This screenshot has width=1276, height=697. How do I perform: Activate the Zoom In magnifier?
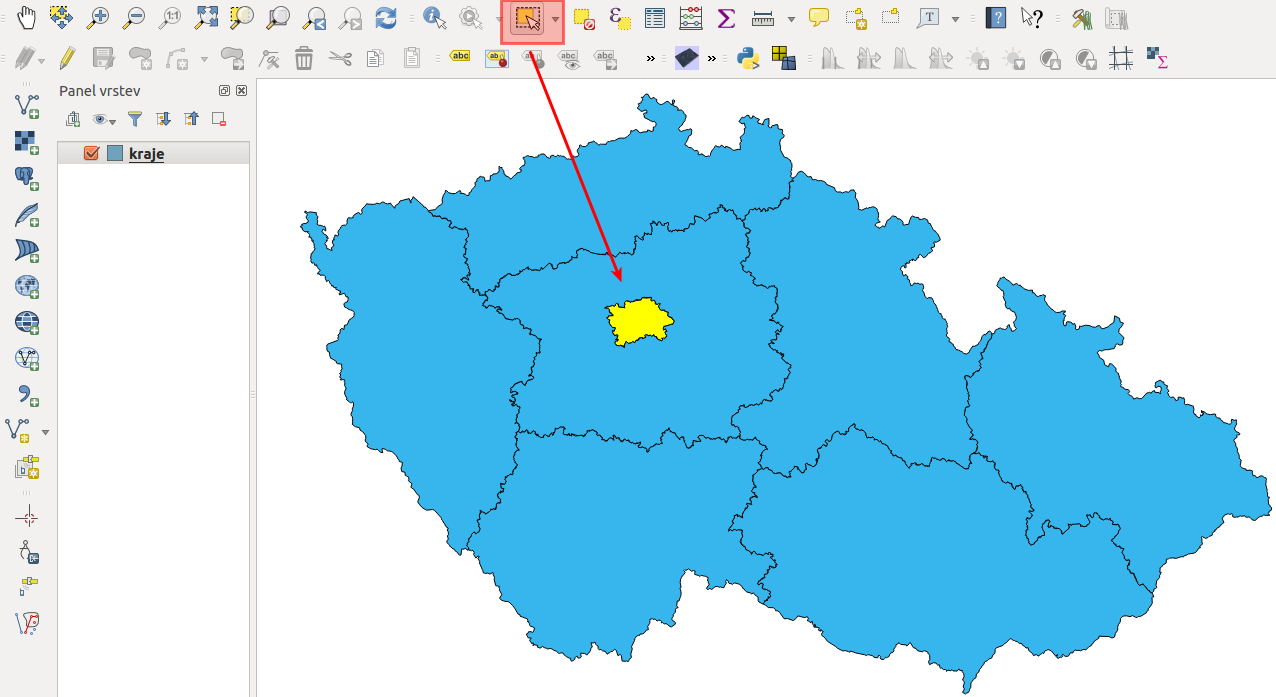[x=98, y=17]
